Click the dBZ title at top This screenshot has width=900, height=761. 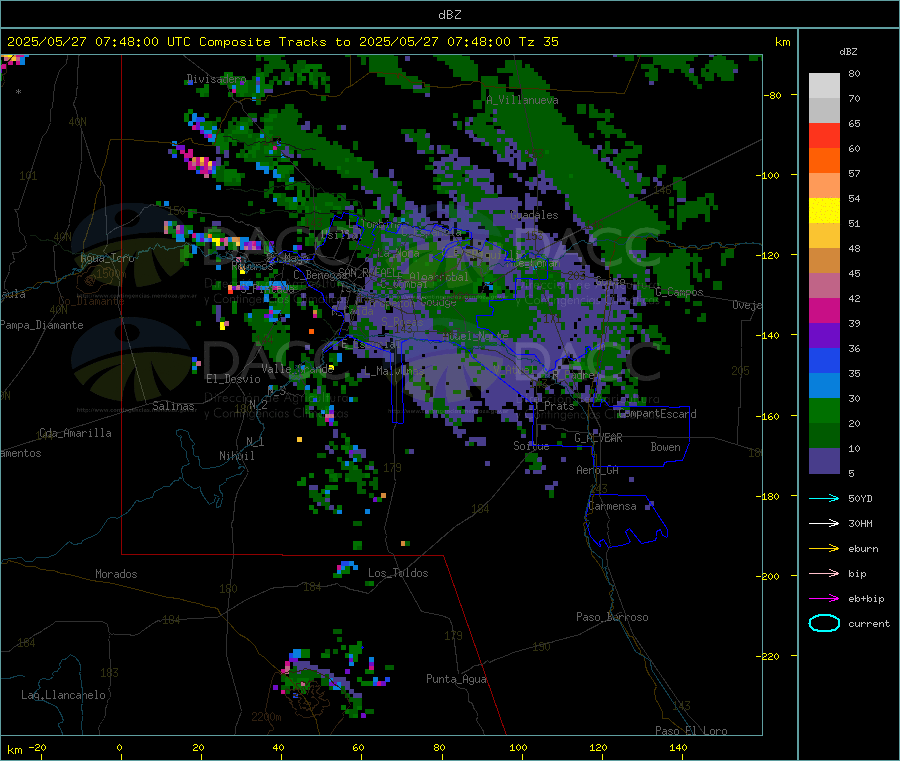(x=449, y=15)
